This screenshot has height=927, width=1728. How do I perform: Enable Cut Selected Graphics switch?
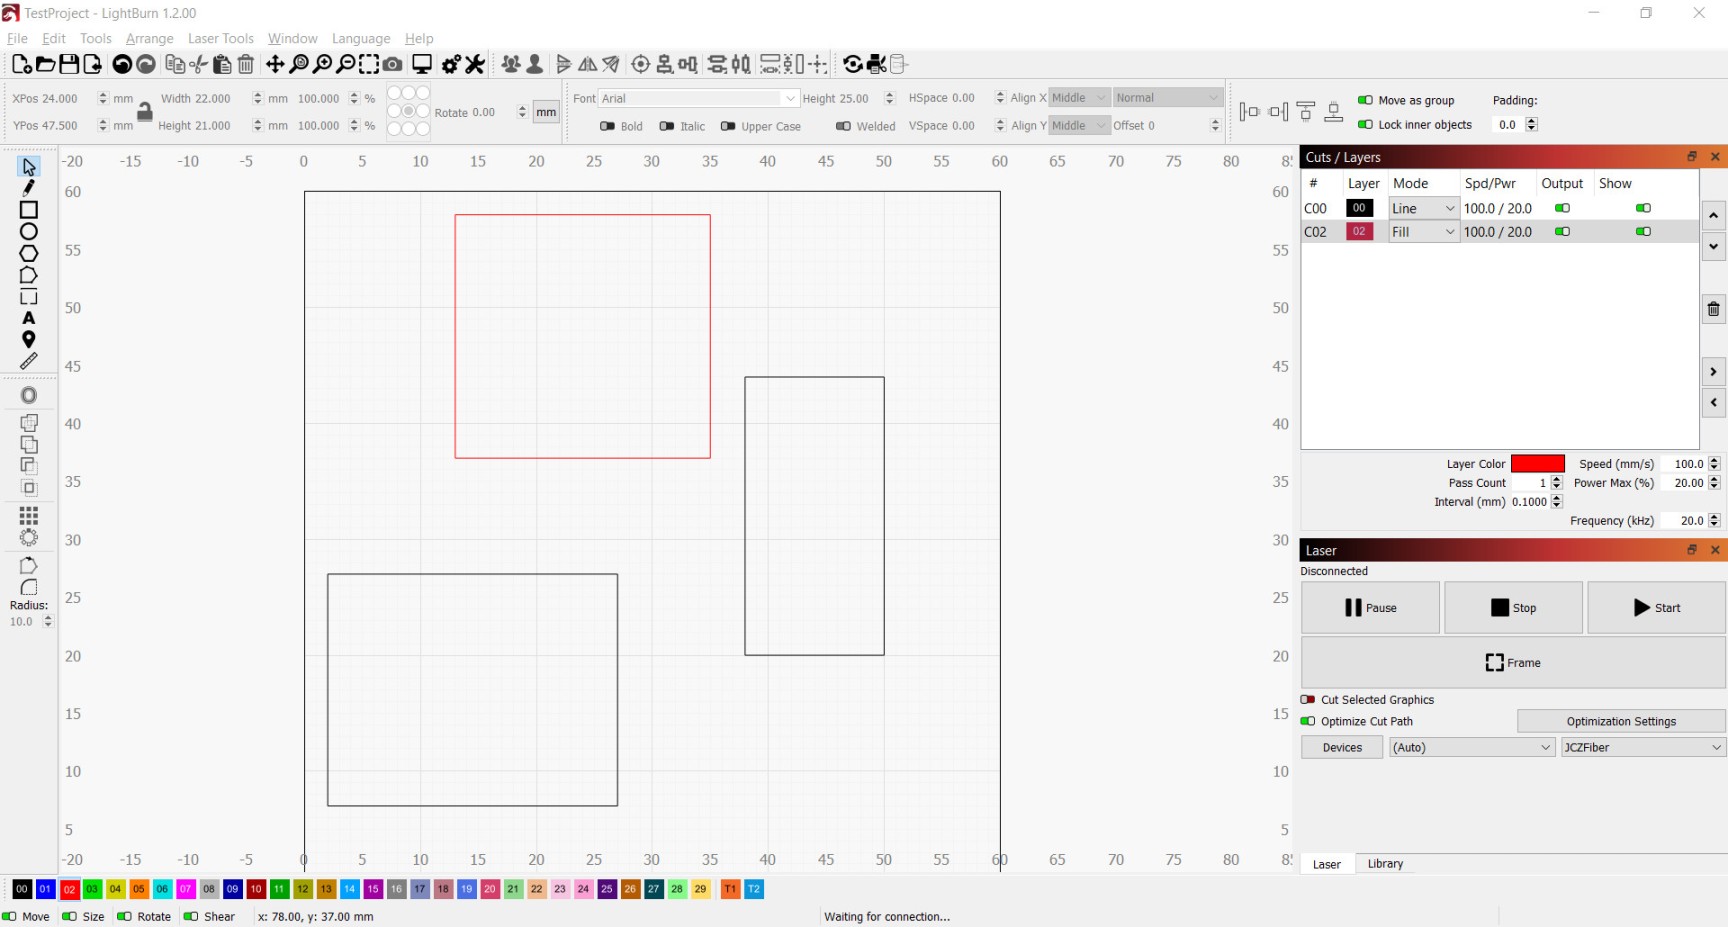1308,700
